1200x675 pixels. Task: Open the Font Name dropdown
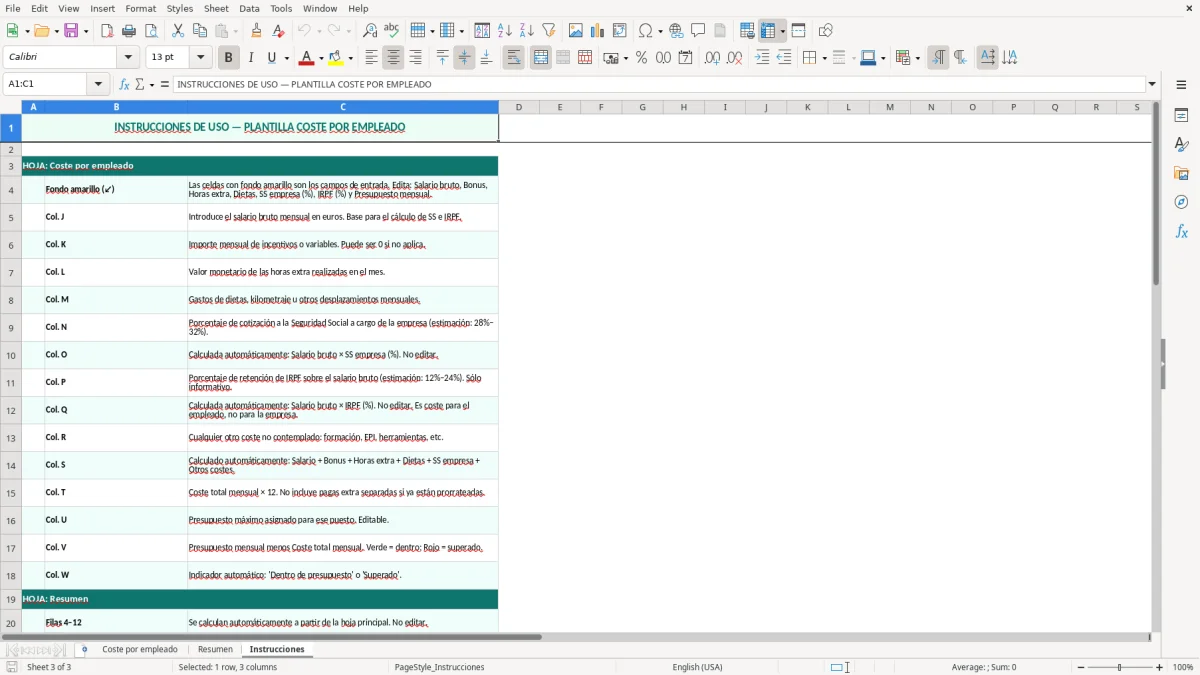click(x=129, y=58)
